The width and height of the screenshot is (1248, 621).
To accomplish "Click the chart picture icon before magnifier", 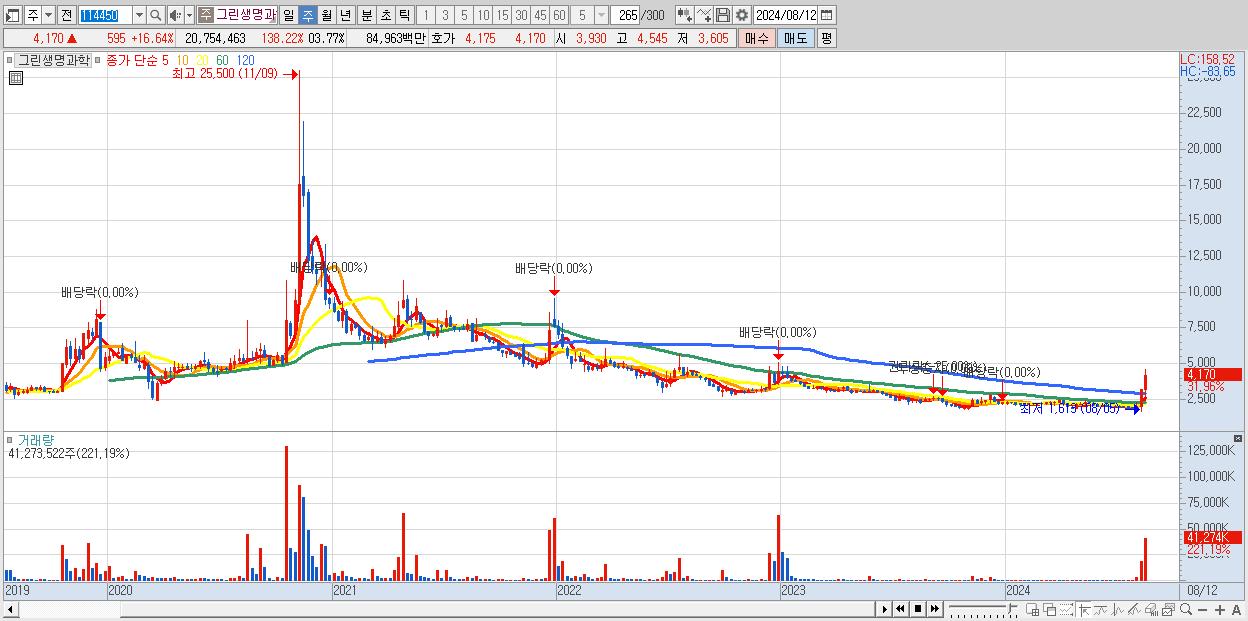I will (1168, 609).
